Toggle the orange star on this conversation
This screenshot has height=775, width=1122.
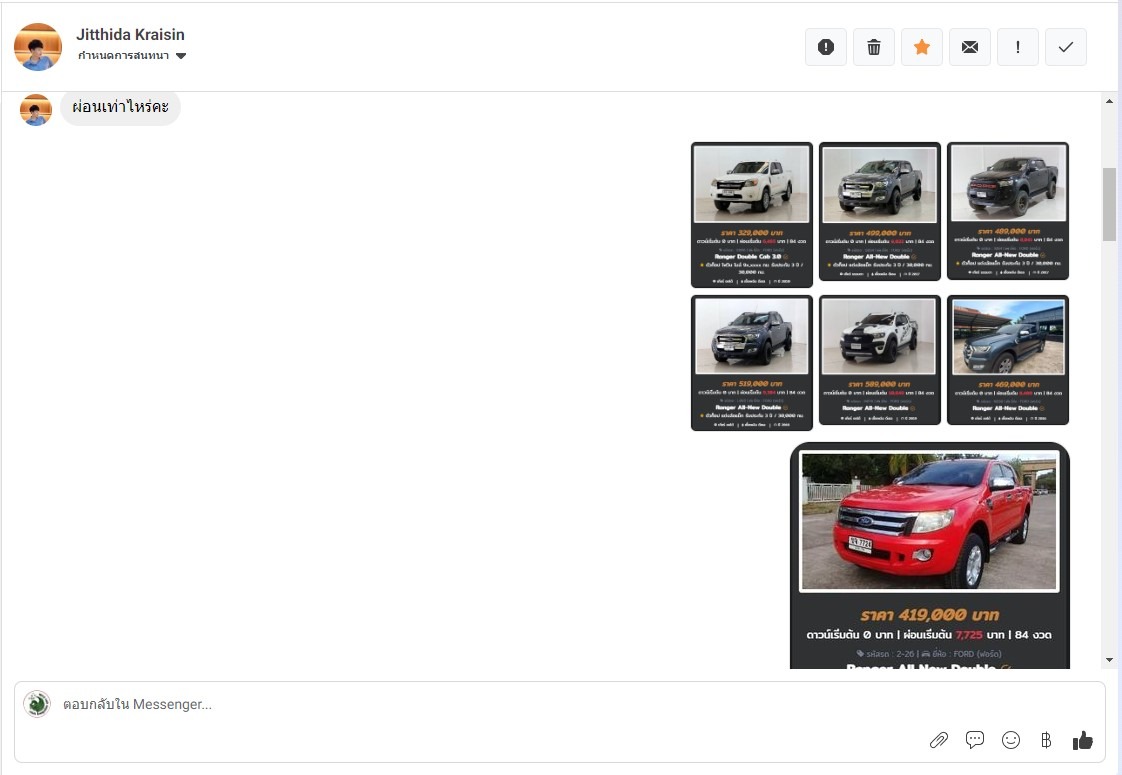point(922,47)
